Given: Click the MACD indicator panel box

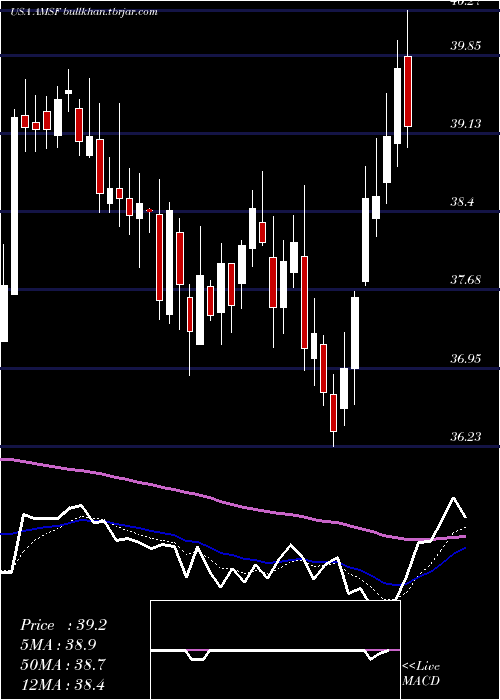Looking at the screenshot, I should point(275,650).
